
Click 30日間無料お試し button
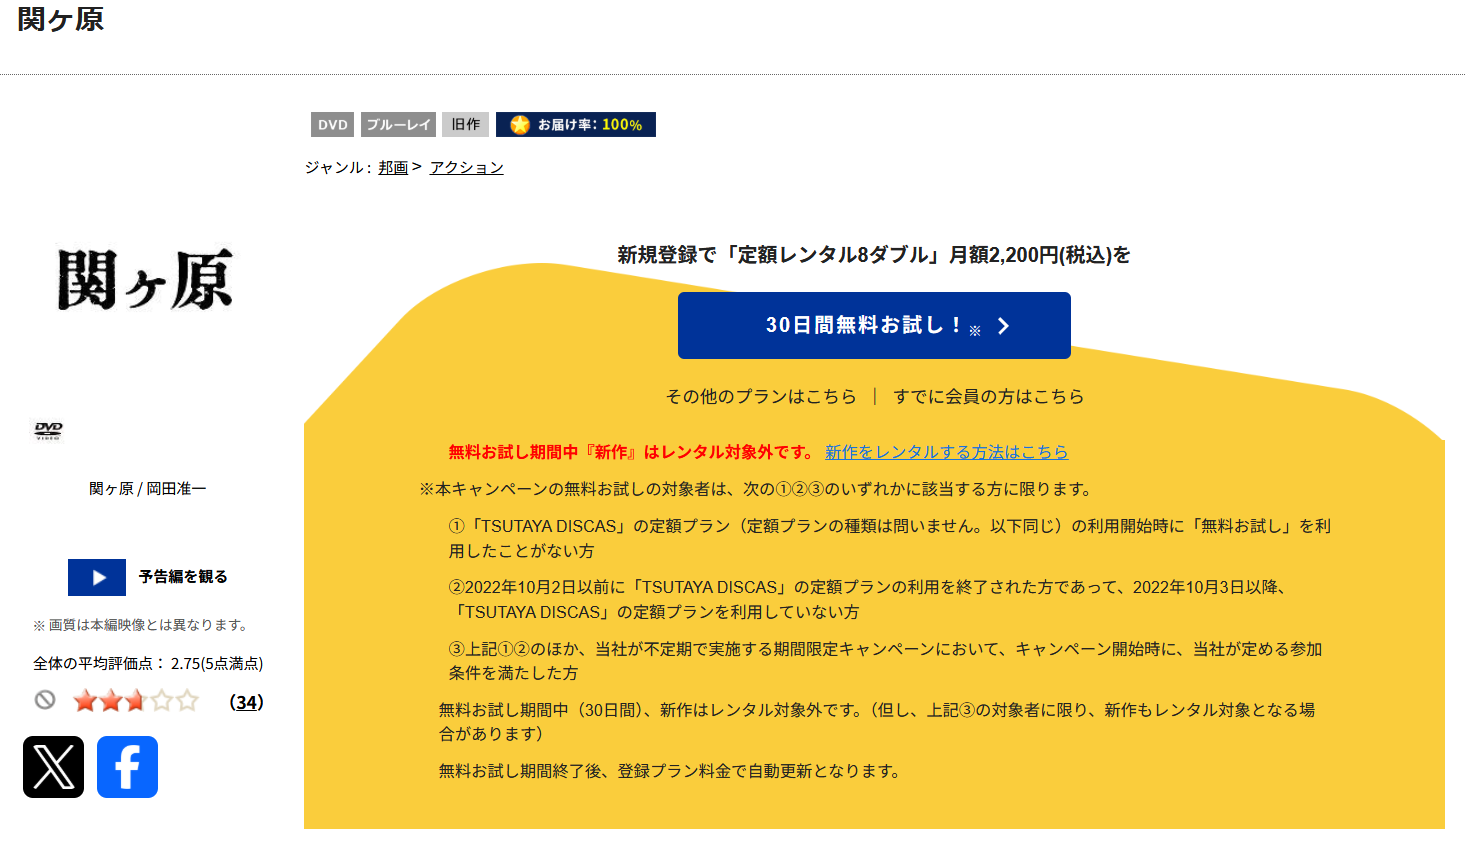874,325
